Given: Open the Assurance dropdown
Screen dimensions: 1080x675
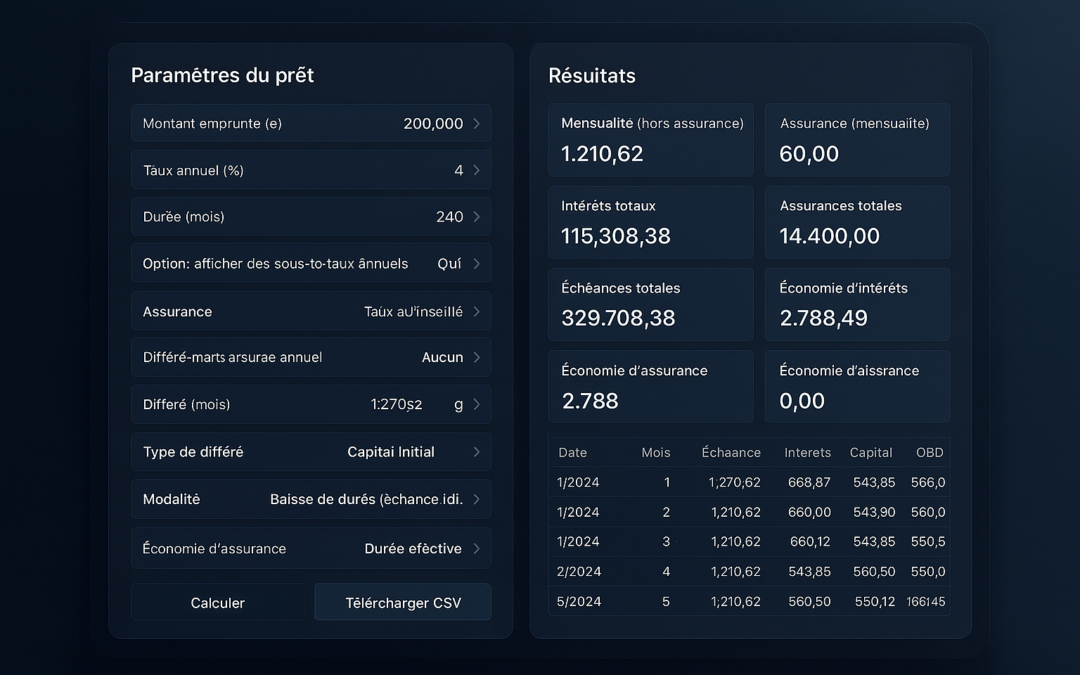Looking at the screenshot, I should pos(310,310).
